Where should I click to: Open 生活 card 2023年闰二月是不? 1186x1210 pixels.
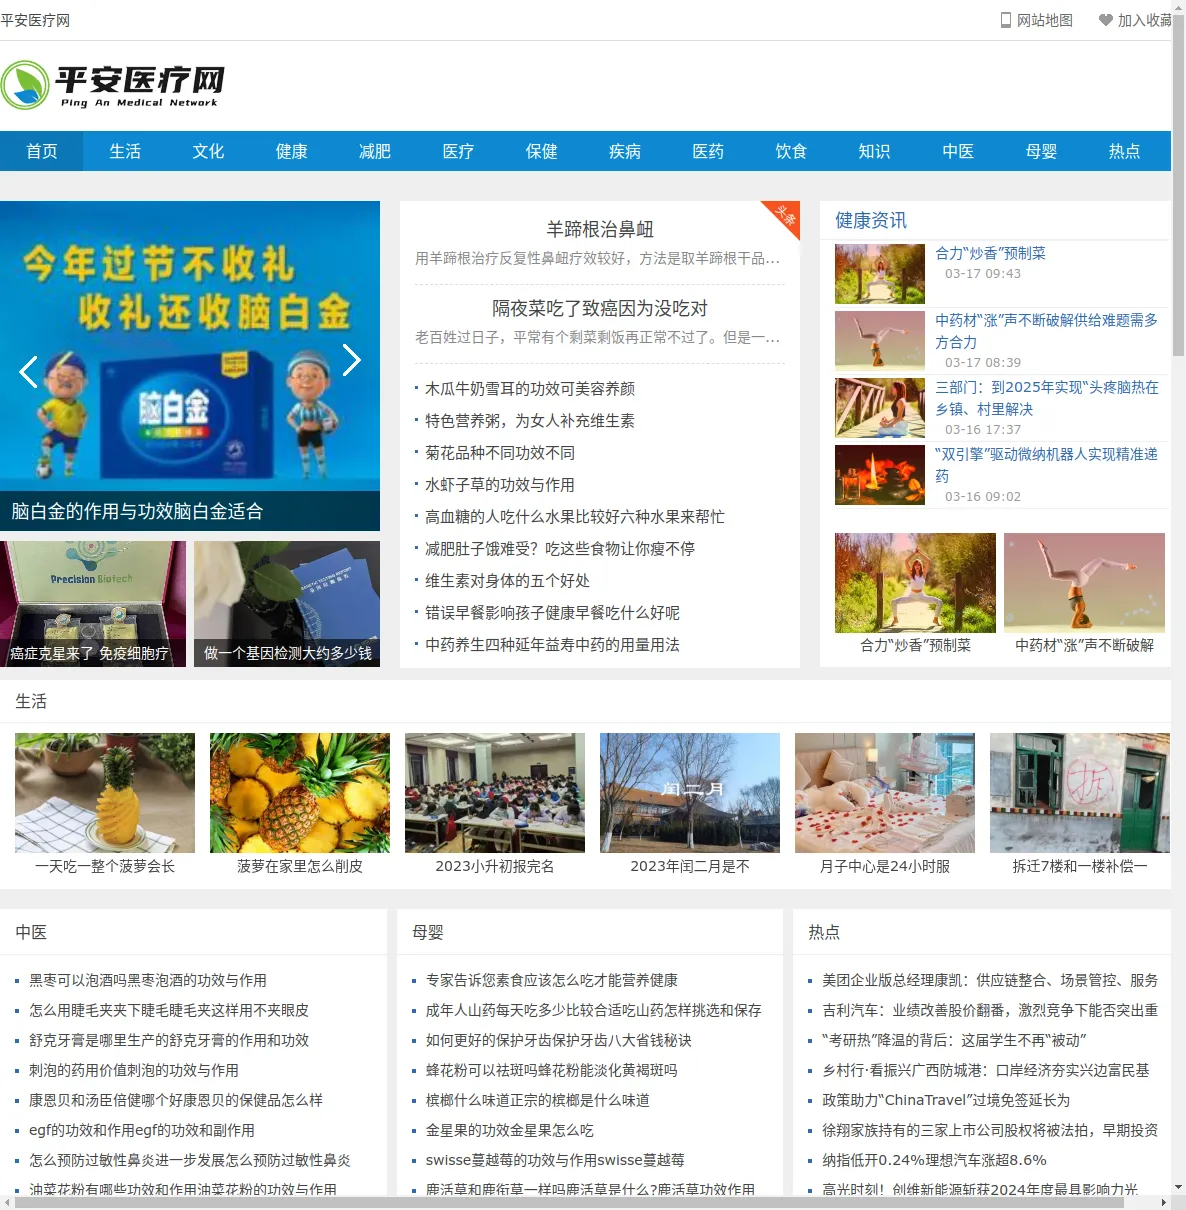point(690,805)
